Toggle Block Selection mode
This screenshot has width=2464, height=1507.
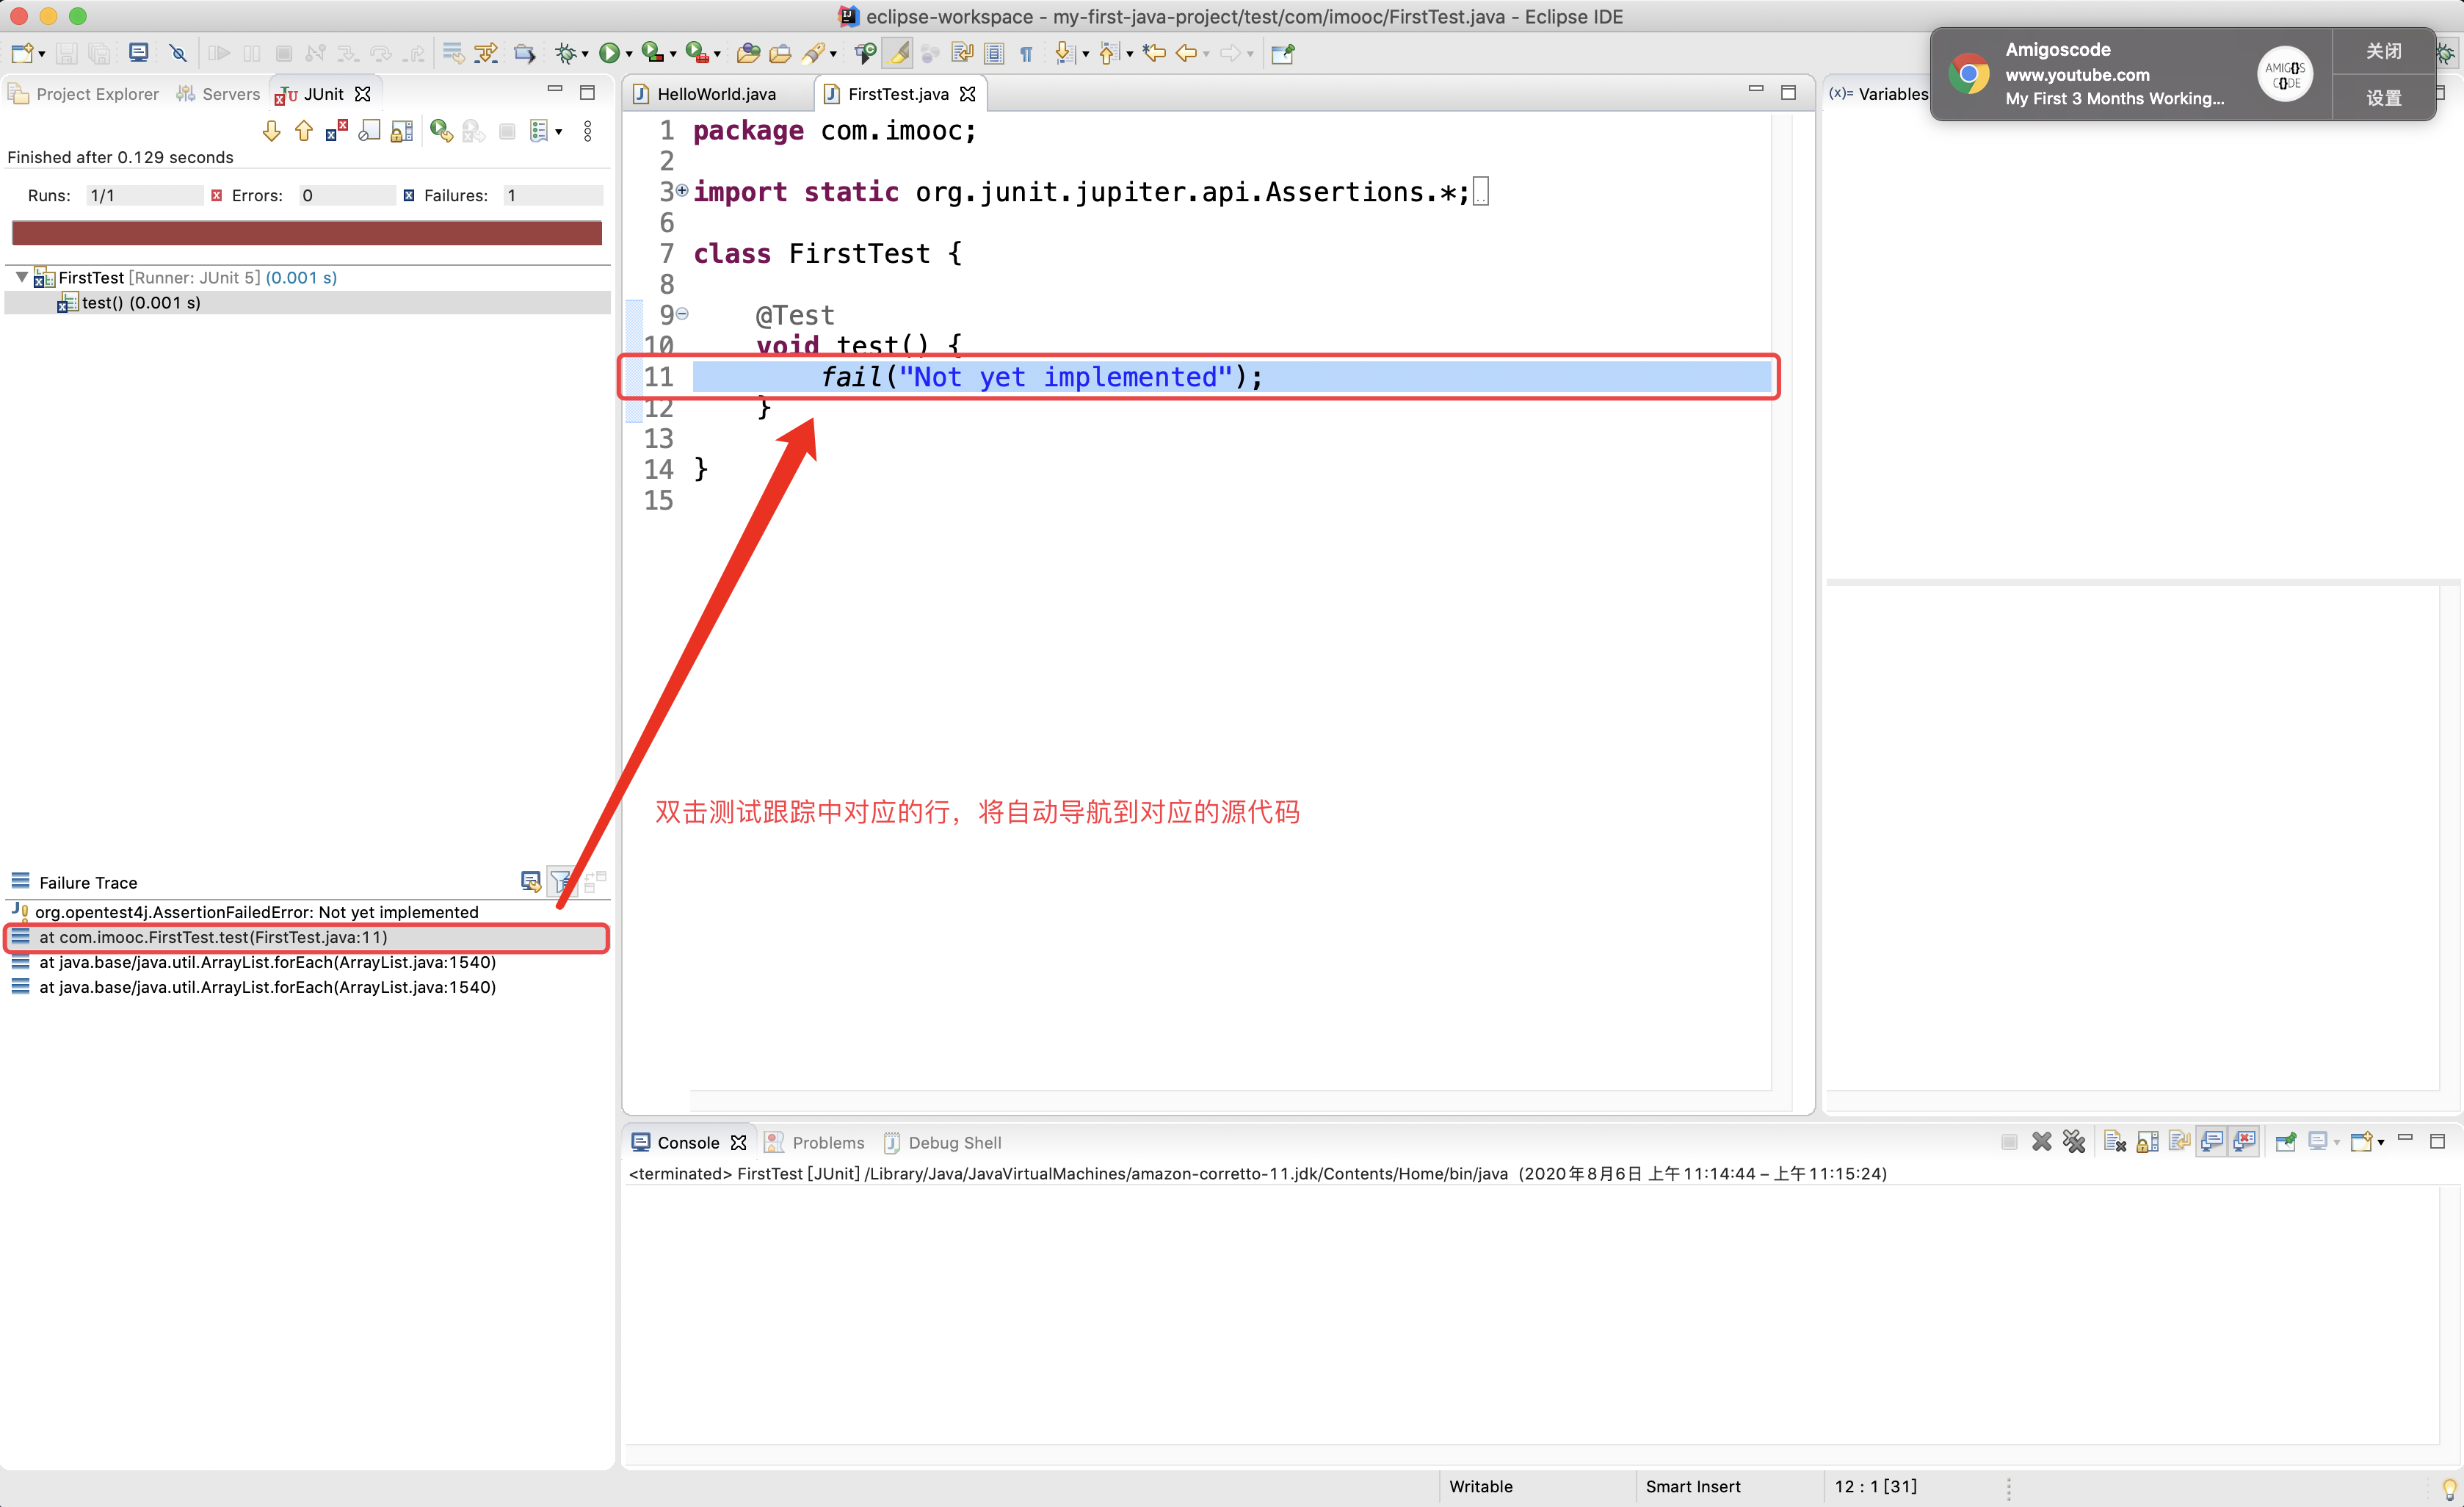994,53
